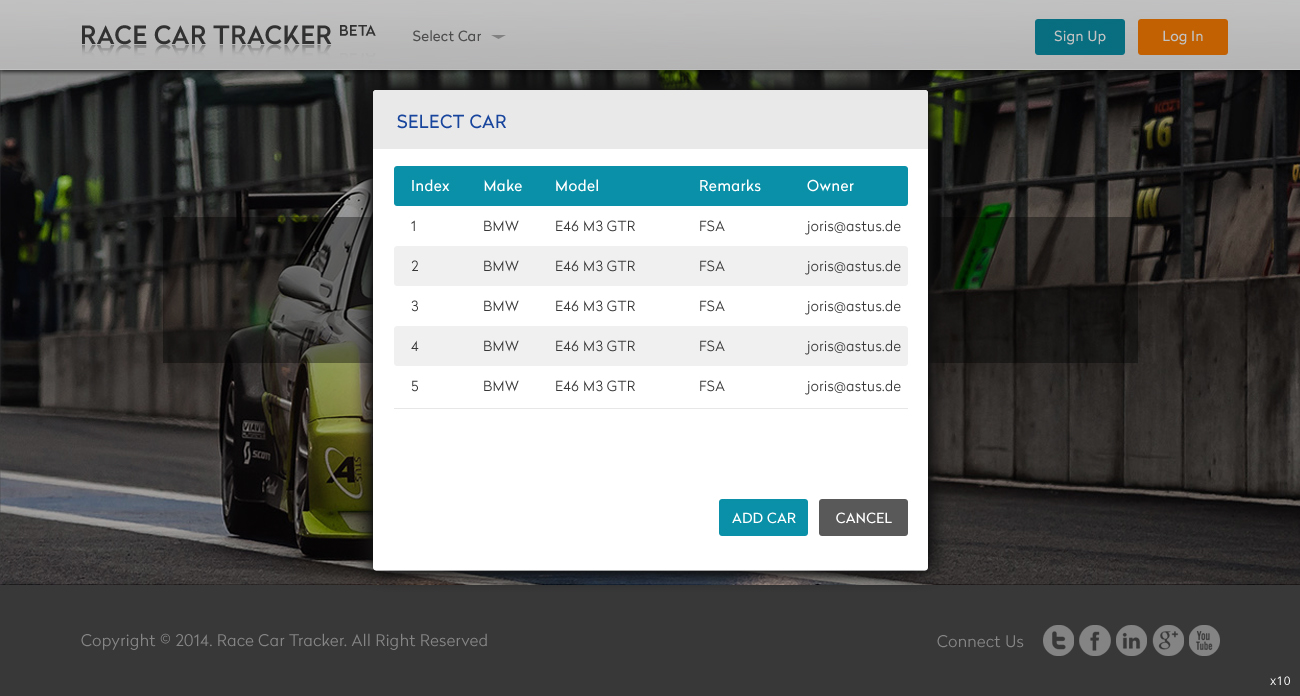Screen dimensions: 1300x696
Task: Open the YouTube social icon
Action: (1204, 641)
